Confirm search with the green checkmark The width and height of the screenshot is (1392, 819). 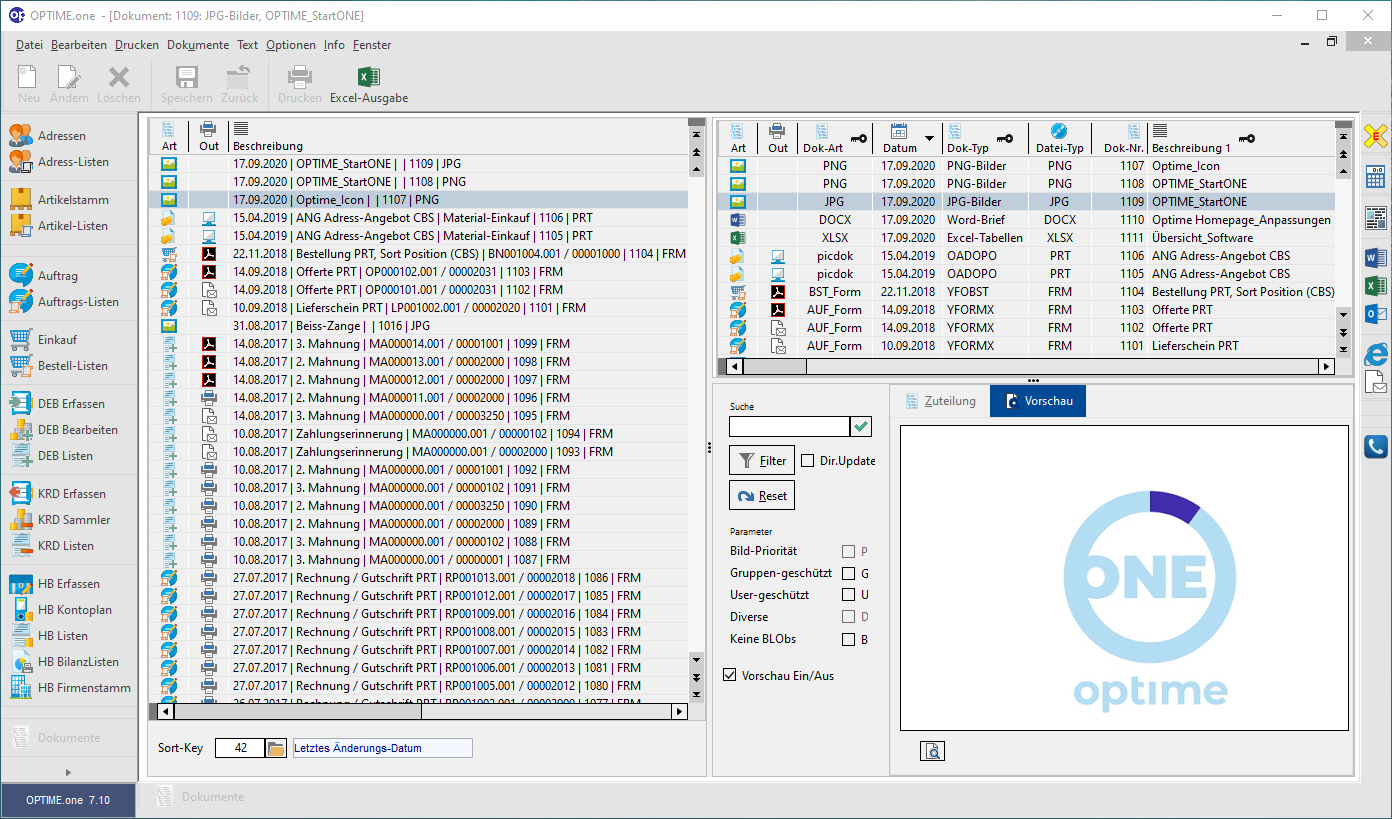tap(861, 427)
